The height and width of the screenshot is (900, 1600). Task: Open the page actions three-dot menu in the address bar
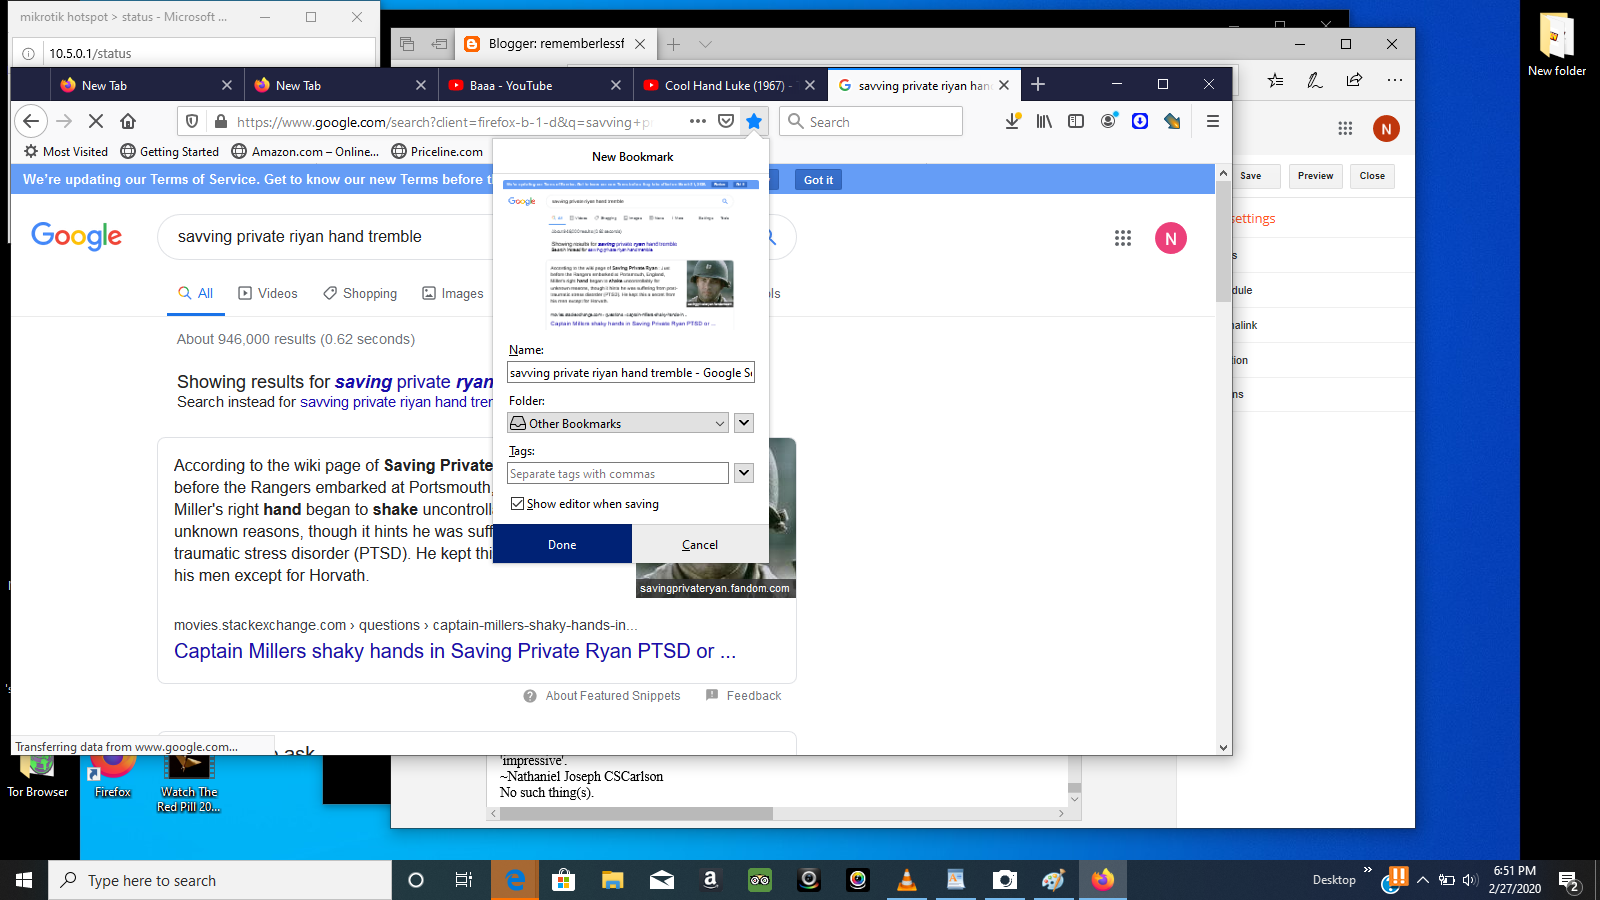tap(698, 121)
